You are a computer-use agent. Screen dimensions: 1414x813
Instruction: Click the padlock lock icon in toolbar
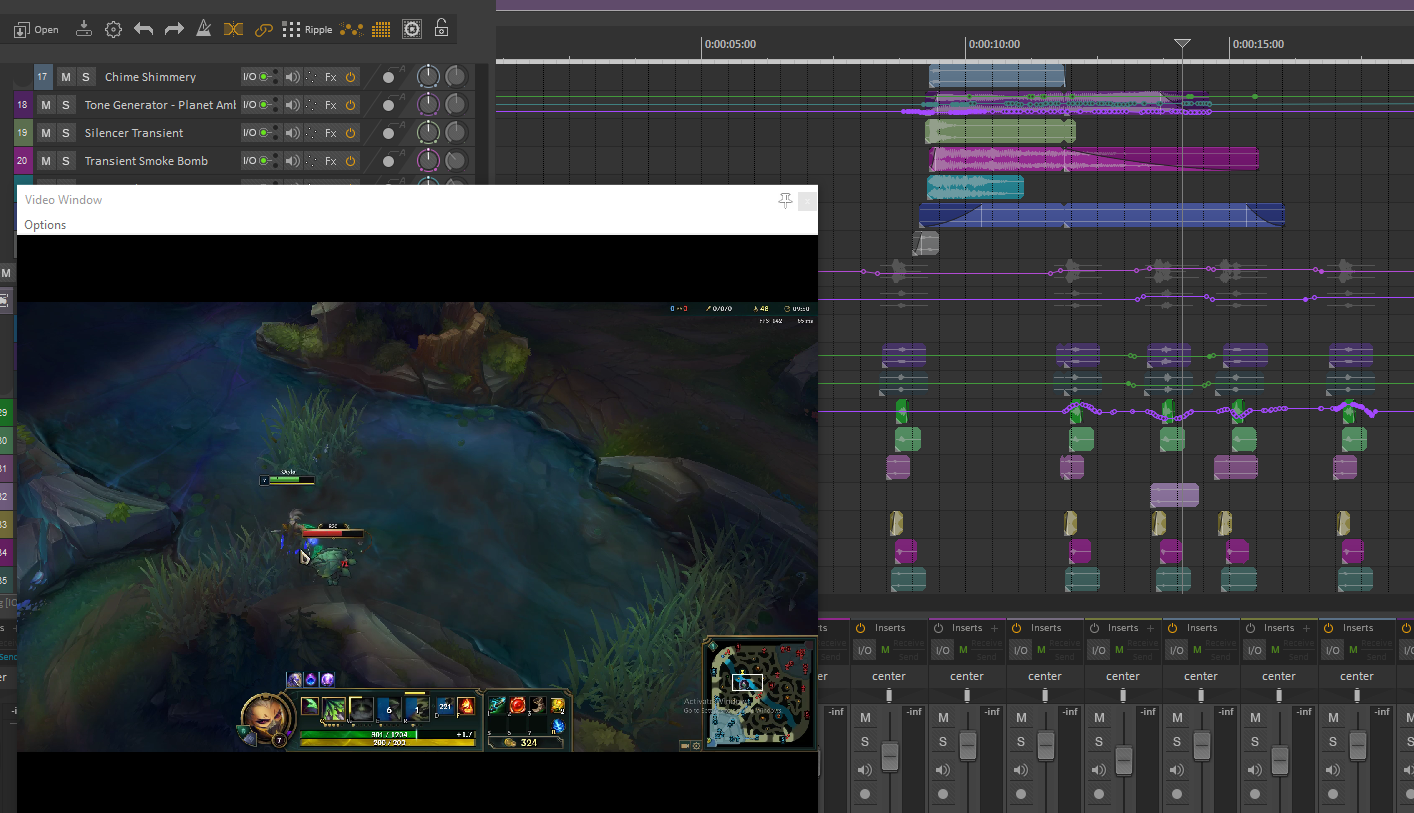pos(441,29)
